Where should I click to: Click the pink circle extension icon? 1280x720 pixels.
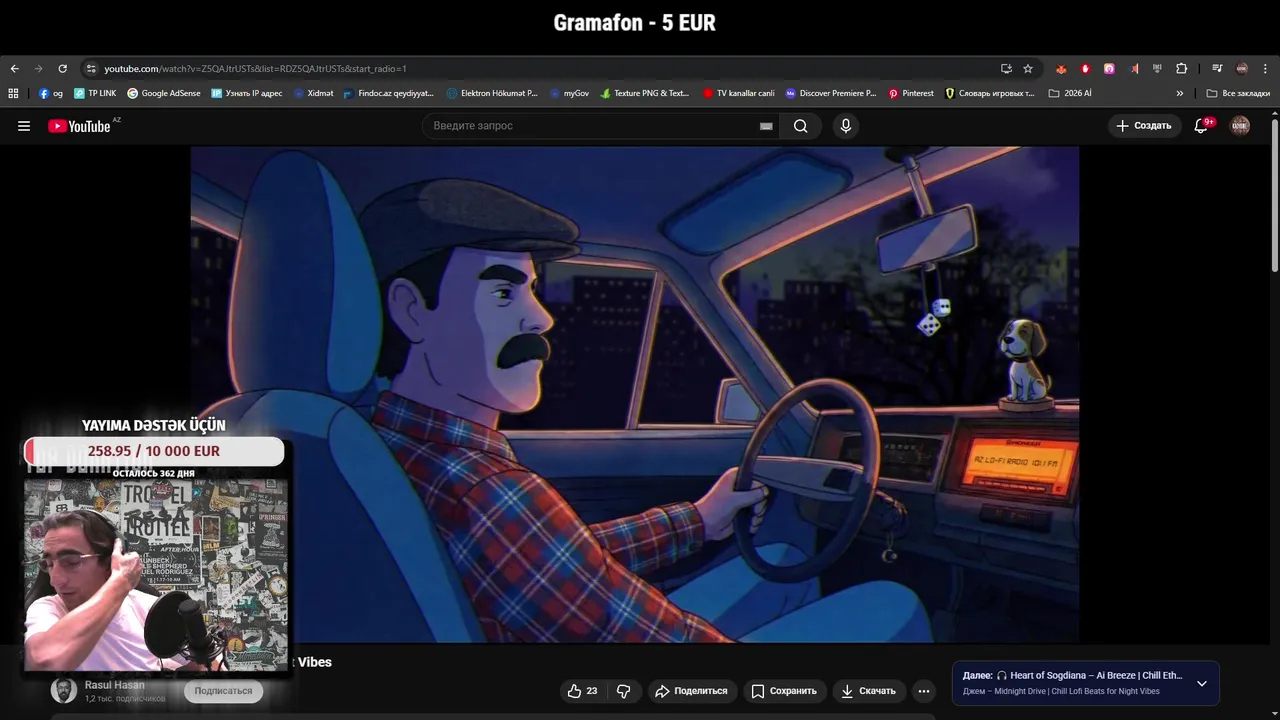1109,69
